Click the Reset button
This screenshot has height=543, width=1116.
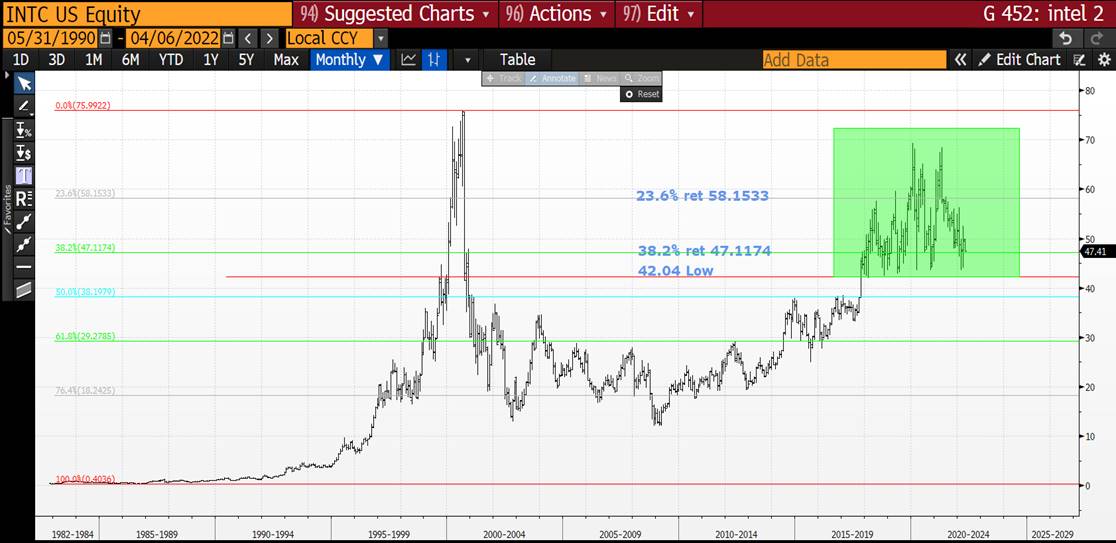(x=641, y=94)
